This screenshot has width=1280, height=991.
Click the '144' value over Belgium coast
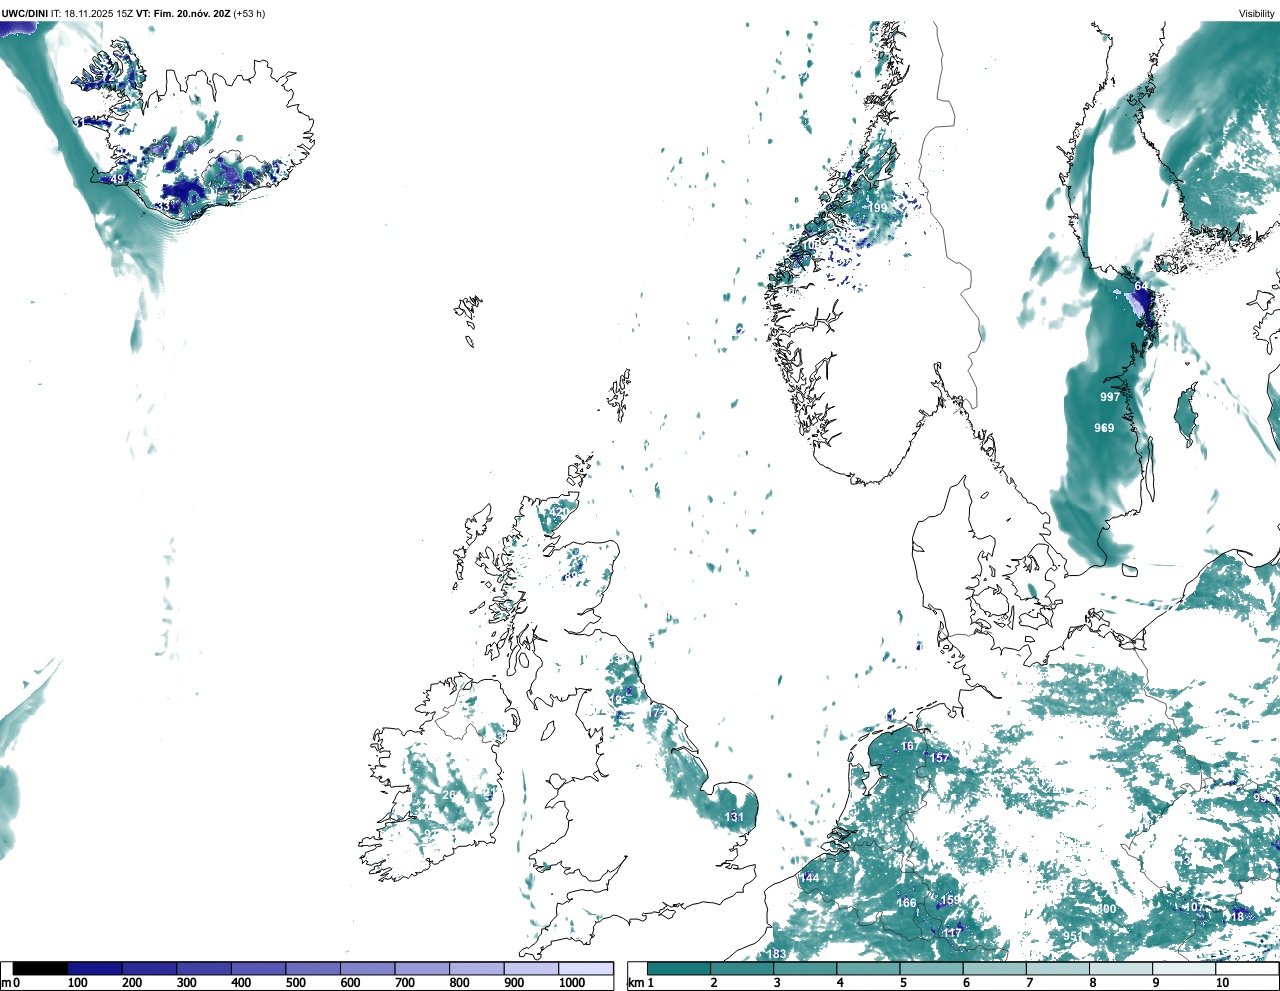810,878
